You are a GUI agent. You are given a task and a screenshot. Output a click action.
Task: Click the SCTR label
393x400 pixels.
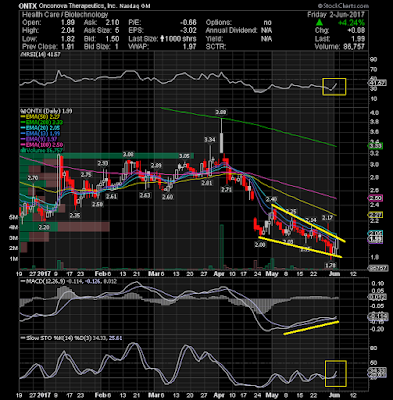pos(216,47)
